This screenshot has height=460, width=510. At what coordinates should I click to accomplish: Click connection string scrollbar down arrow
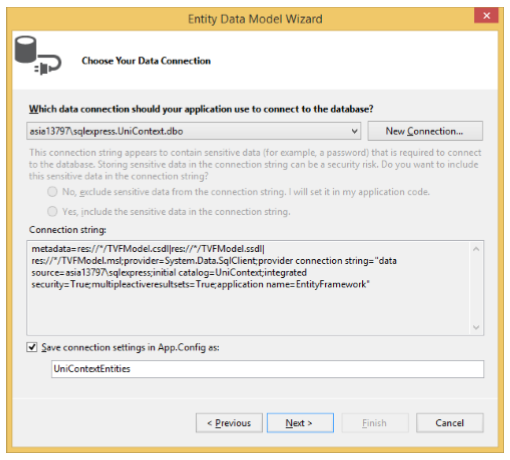(476, 327)
